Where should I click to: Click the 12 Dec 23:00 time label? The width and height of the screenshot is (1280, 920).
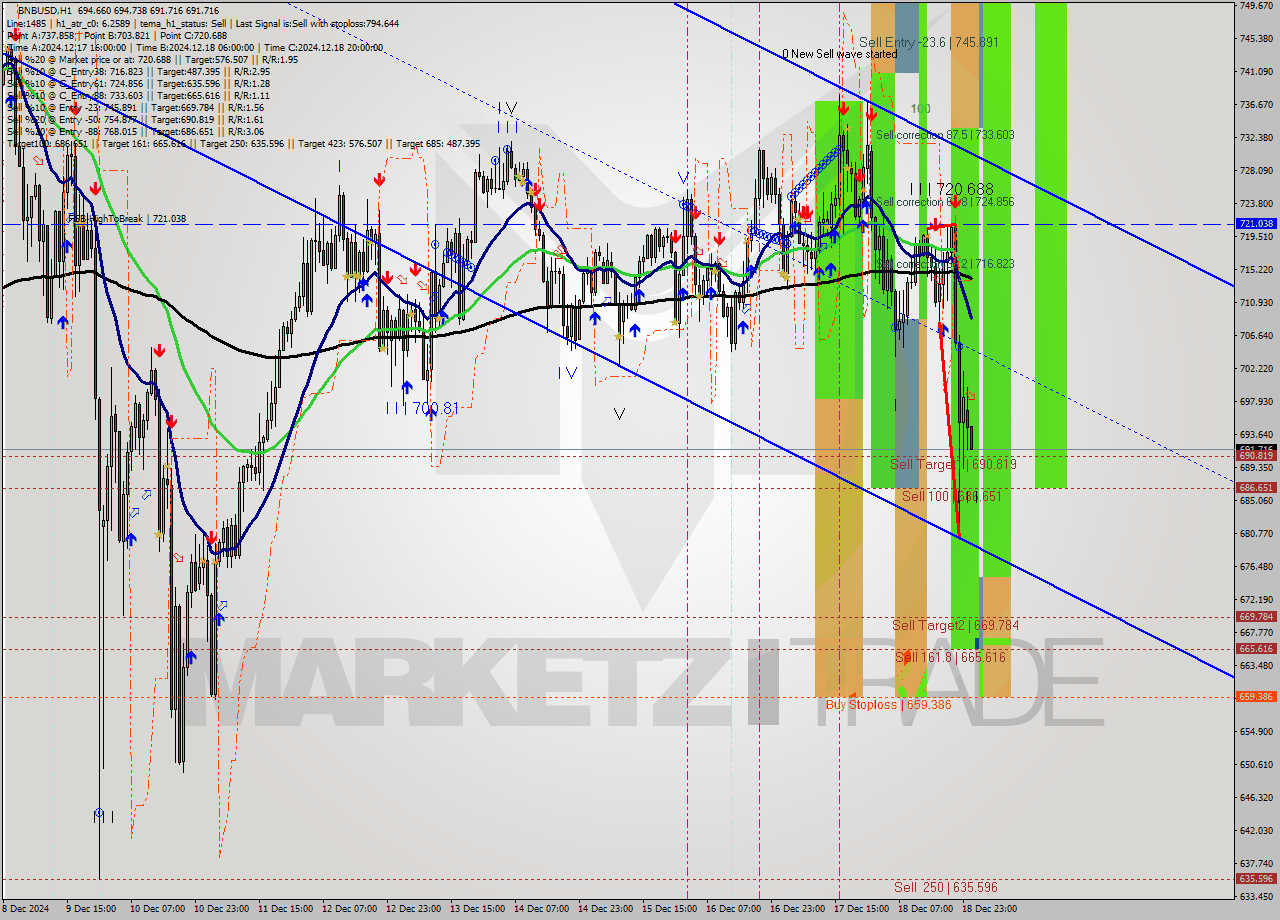(x=414, y=910)
